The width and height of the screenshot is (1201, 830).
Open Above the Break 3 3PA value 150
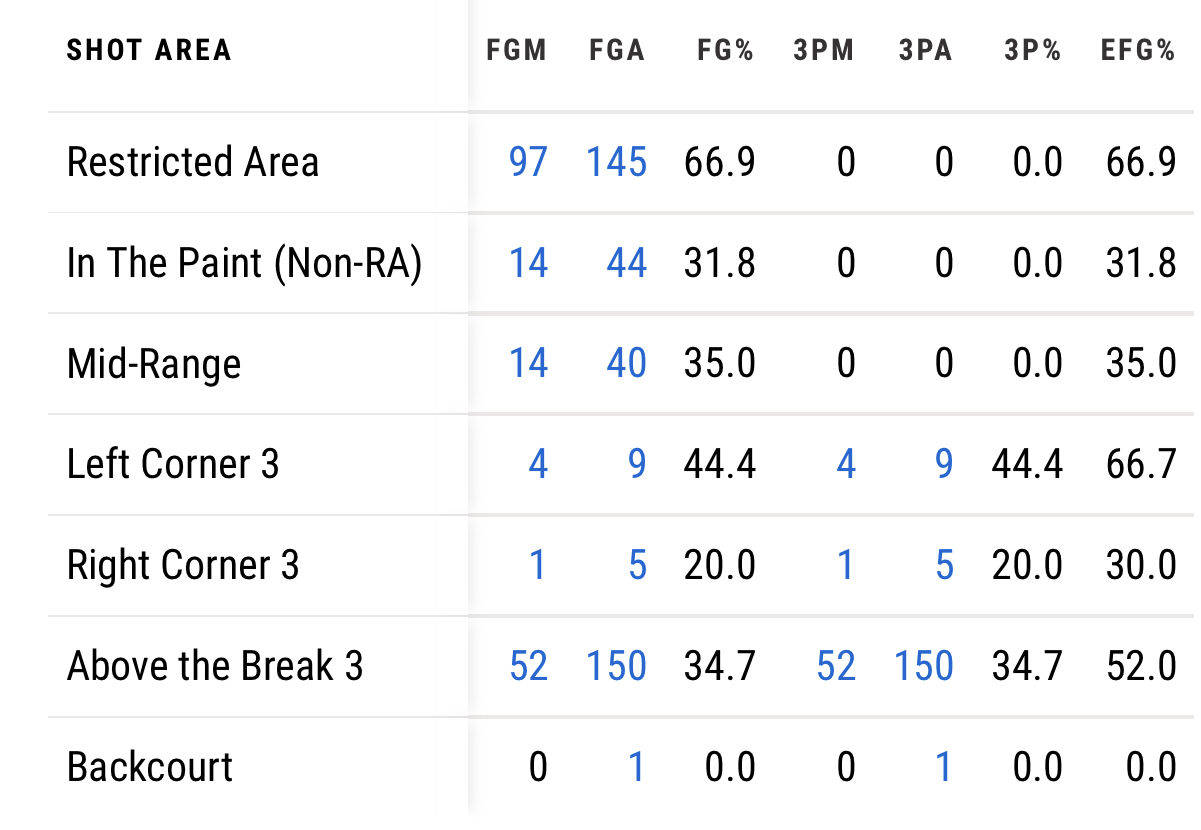coord(924,666)
